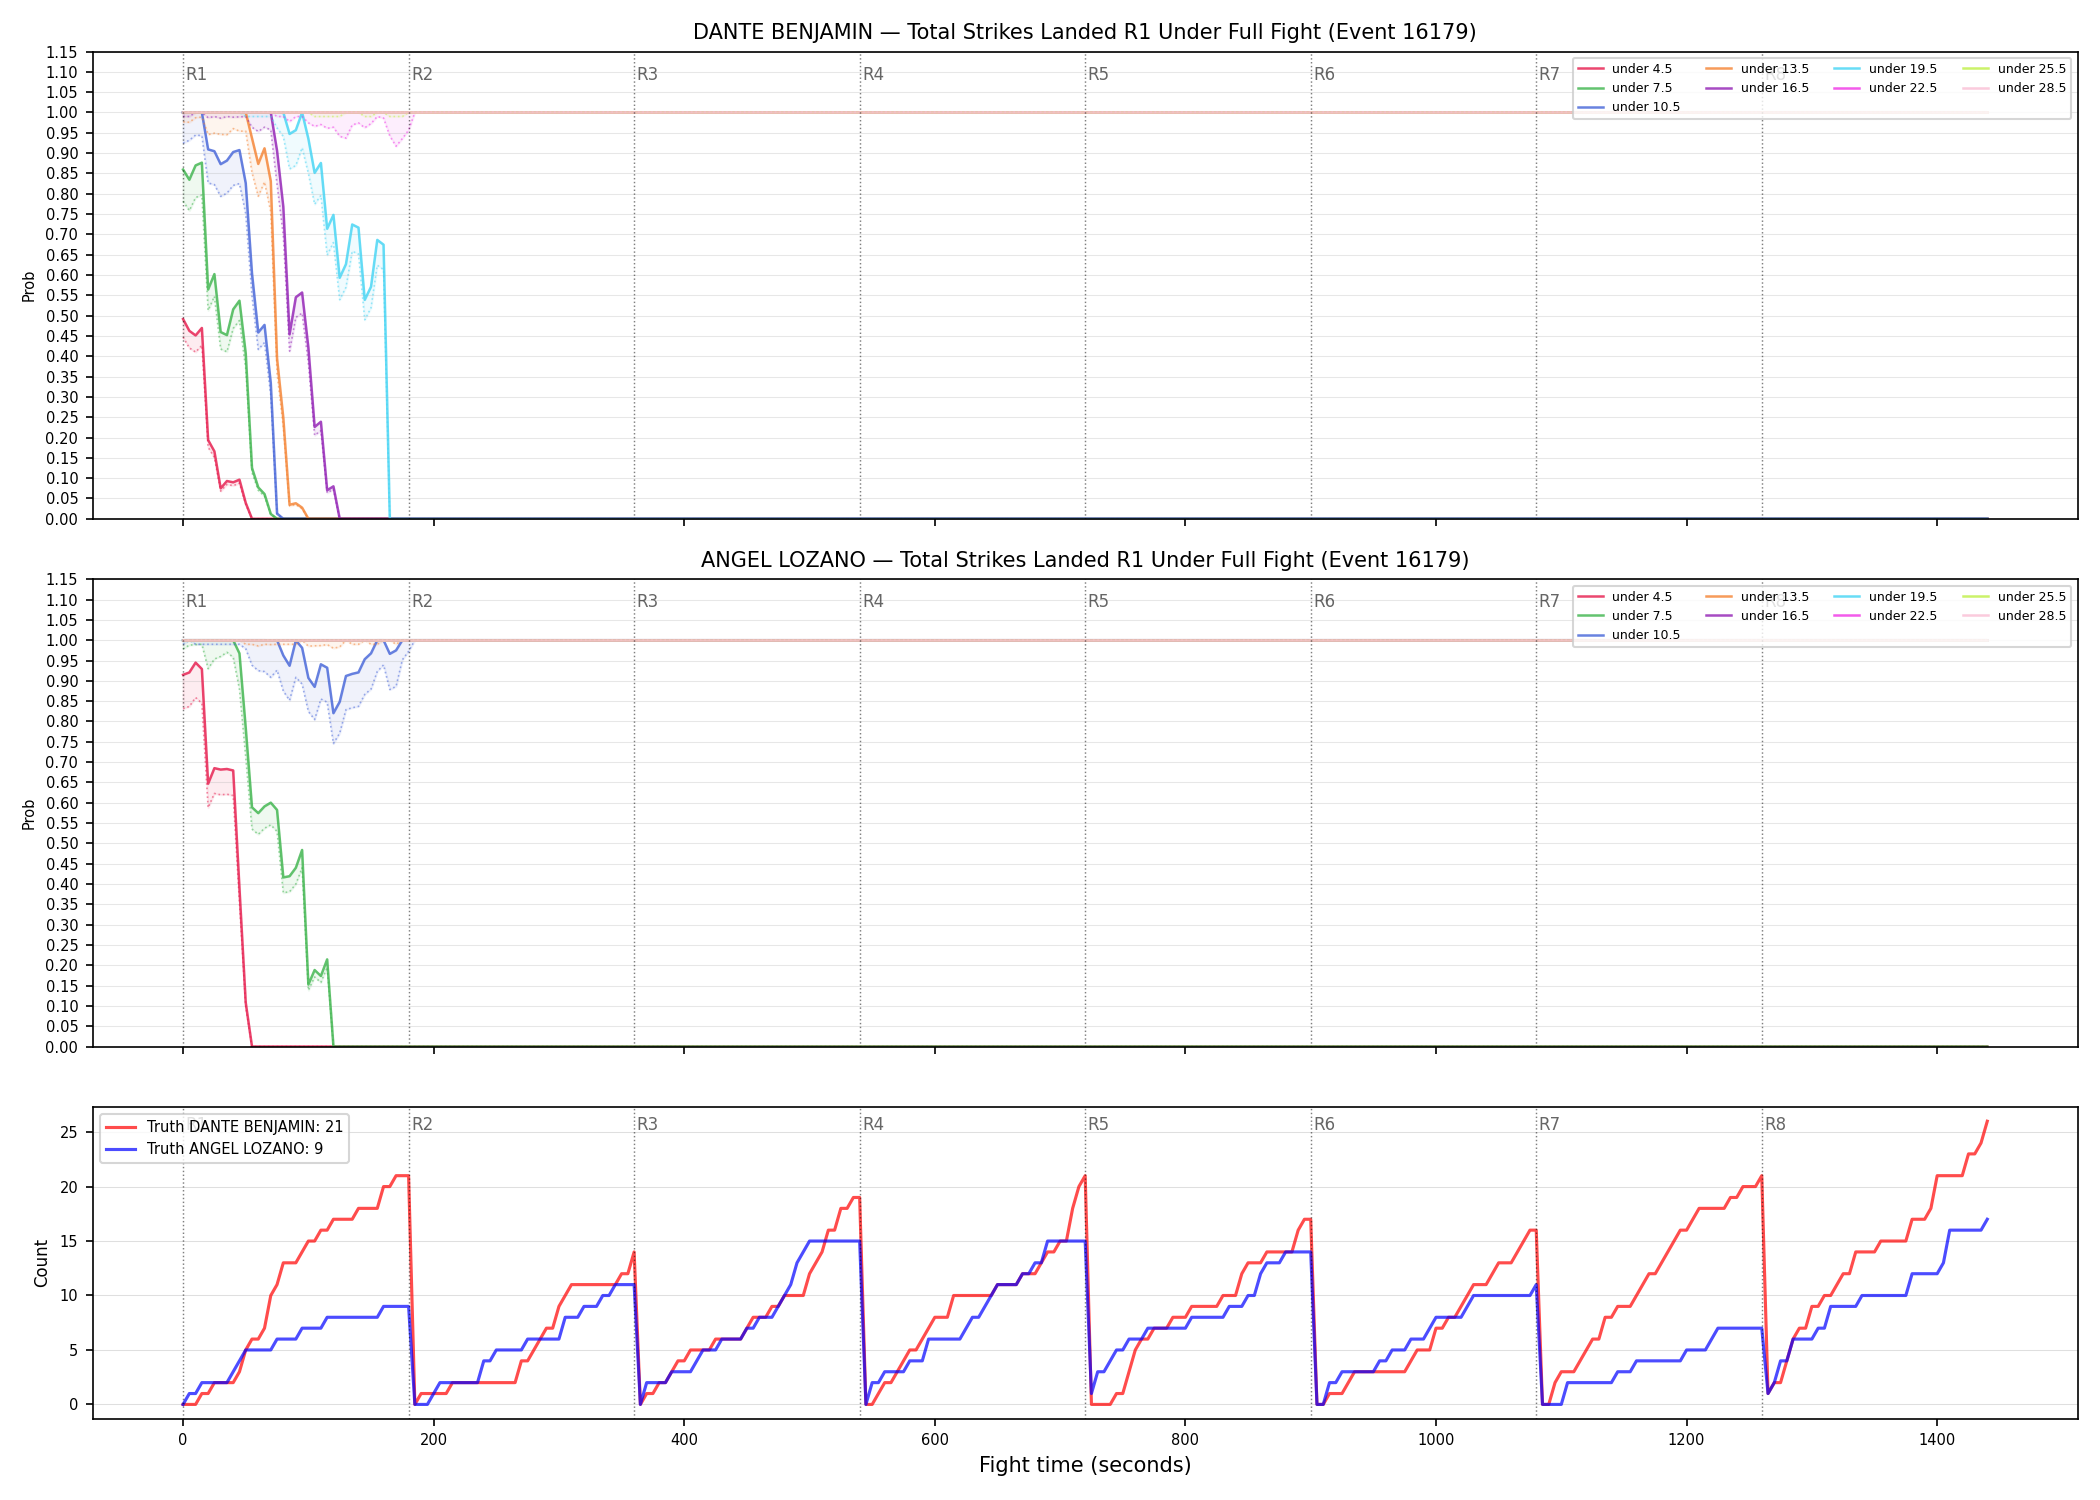Click the ANGEL LOZANO chart title
The width and height of the screenshot is (2100, 1500).
click(1084, 560)
